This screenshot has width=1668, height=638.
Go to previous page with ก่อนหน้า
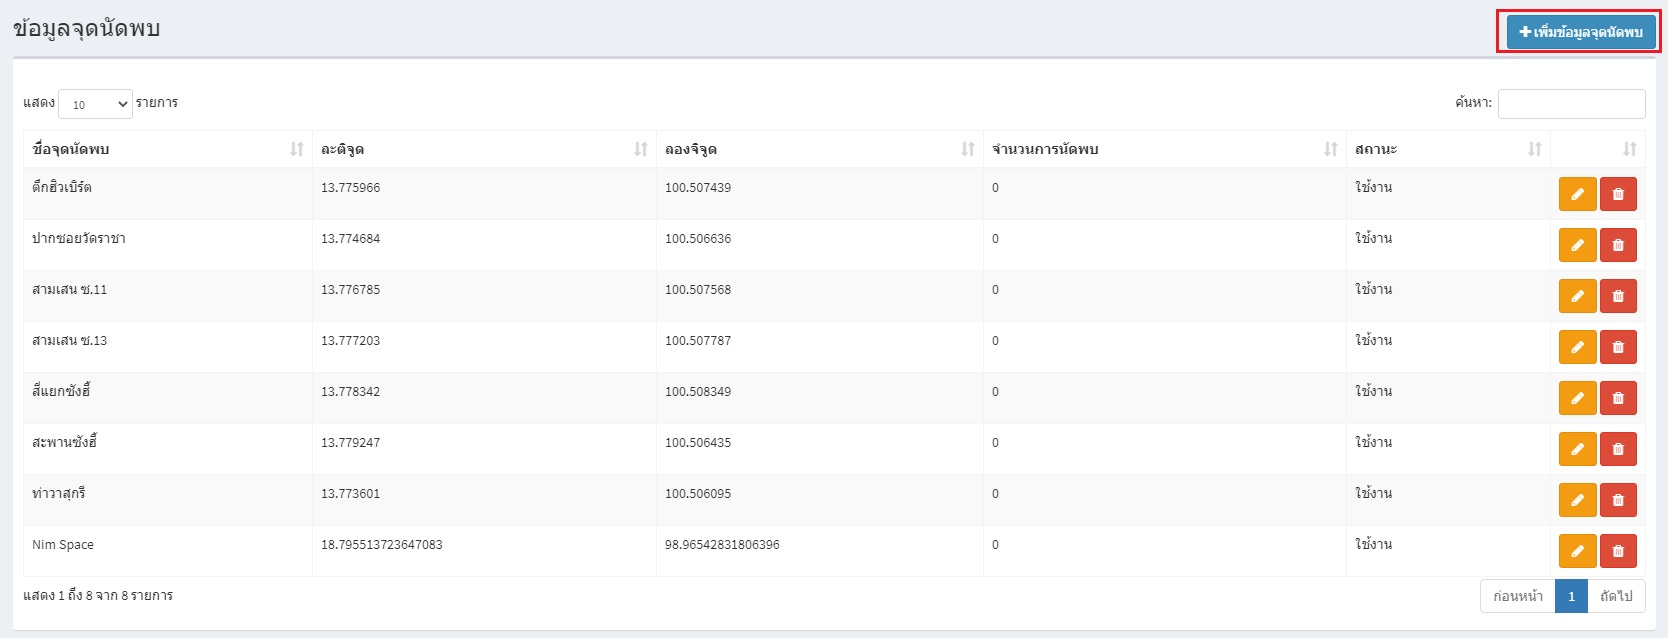click(x=1518, y=596)
